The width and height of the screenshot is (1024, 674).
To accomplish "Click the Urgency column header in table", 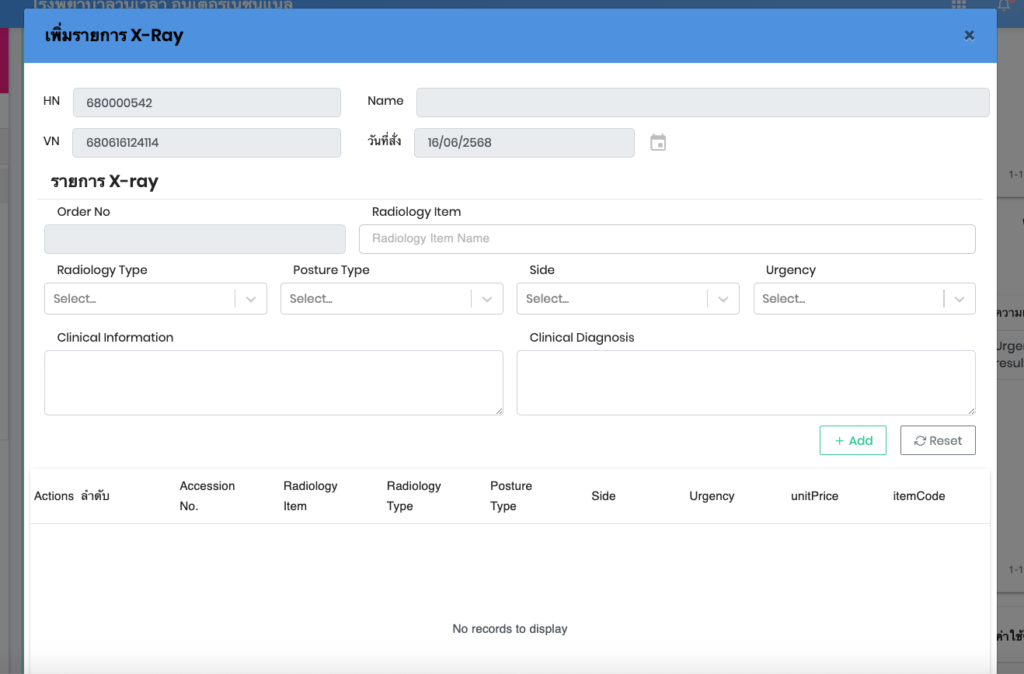I will pyautogui.click(x=711, y=496).
